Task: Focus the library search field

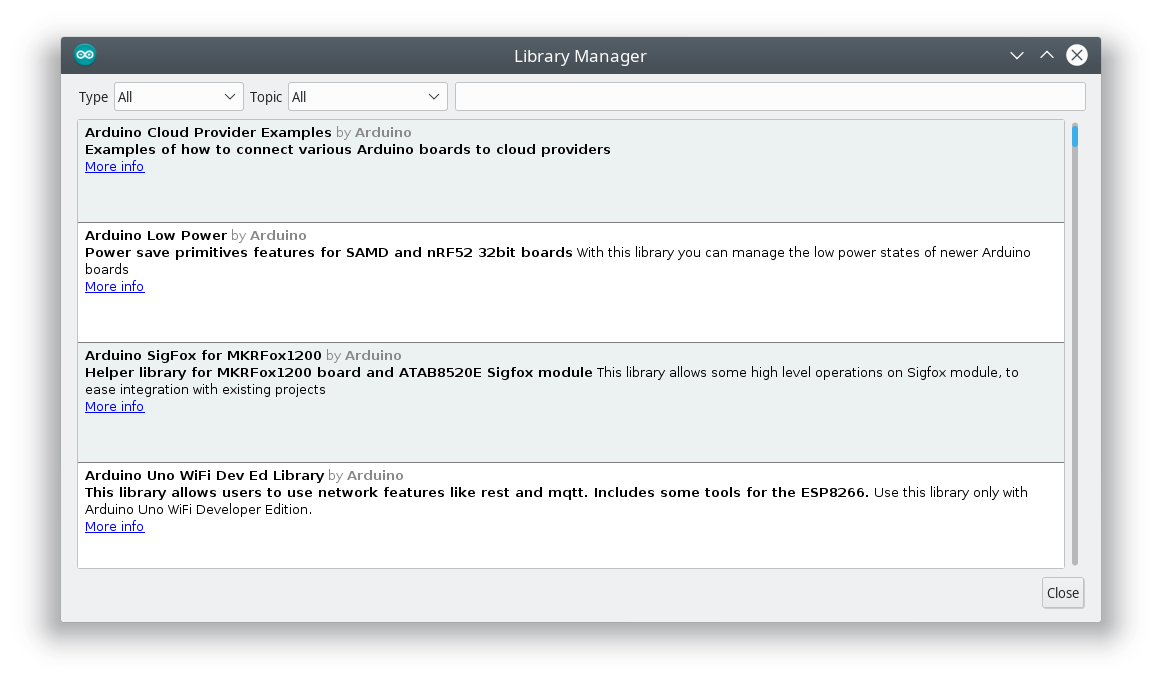Action: pyautogui.click(x=770, y=97)
